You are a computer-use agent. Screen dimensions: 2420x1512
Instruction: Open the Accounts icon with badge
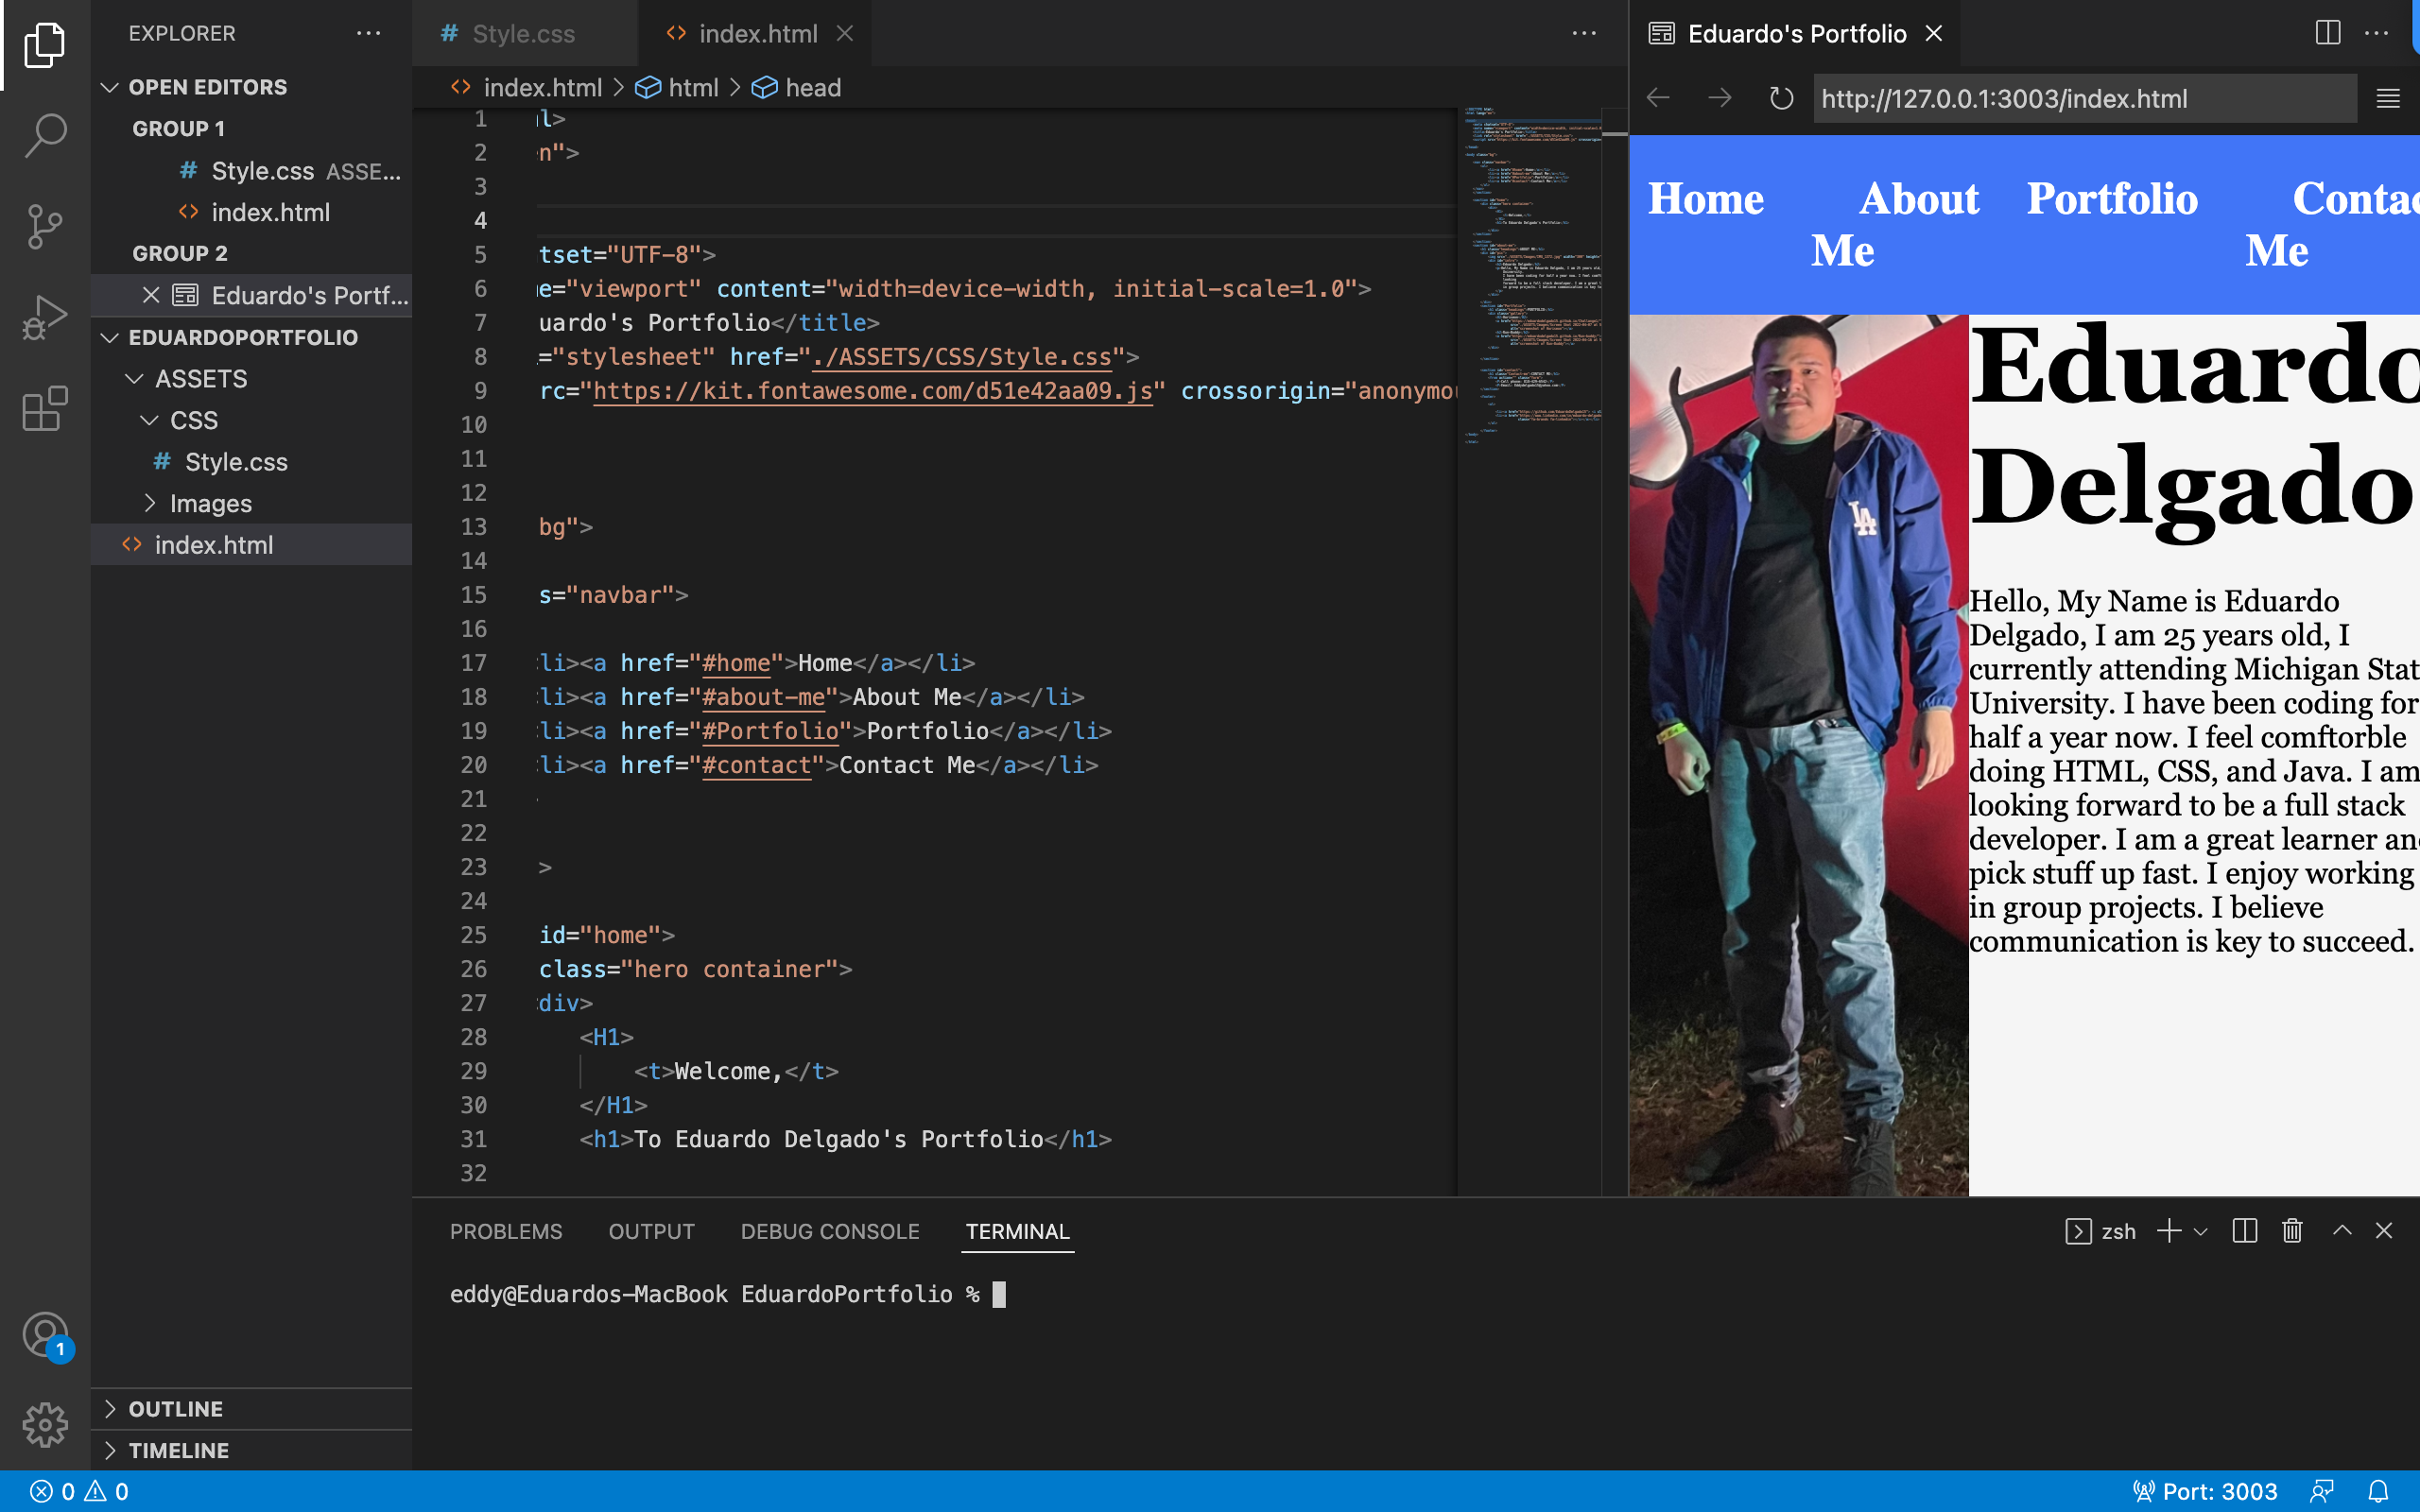click(46, 1336)
